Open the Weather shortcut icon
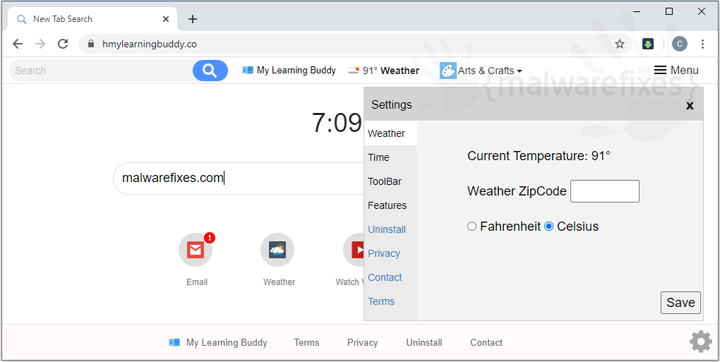This screenshot has height=362, width=720. tap(277, 250)
